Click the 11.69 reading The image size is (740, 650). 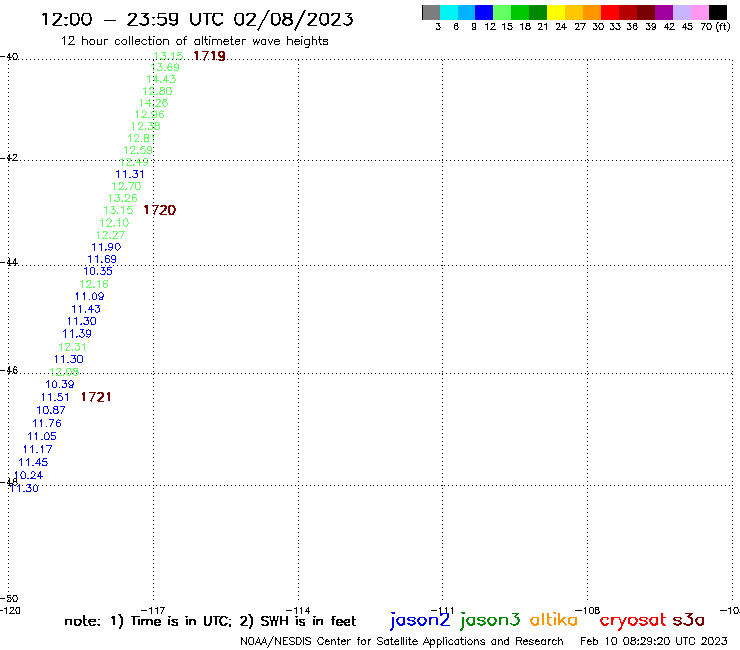[102, 259]
